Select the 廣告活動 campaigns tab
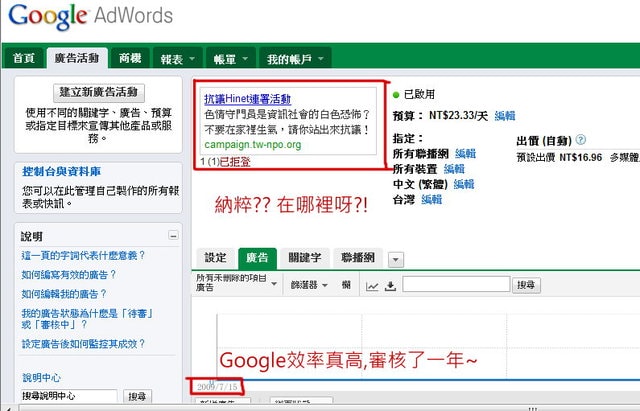Viewport: 640px width, 411px height. [x=77, y=58]
